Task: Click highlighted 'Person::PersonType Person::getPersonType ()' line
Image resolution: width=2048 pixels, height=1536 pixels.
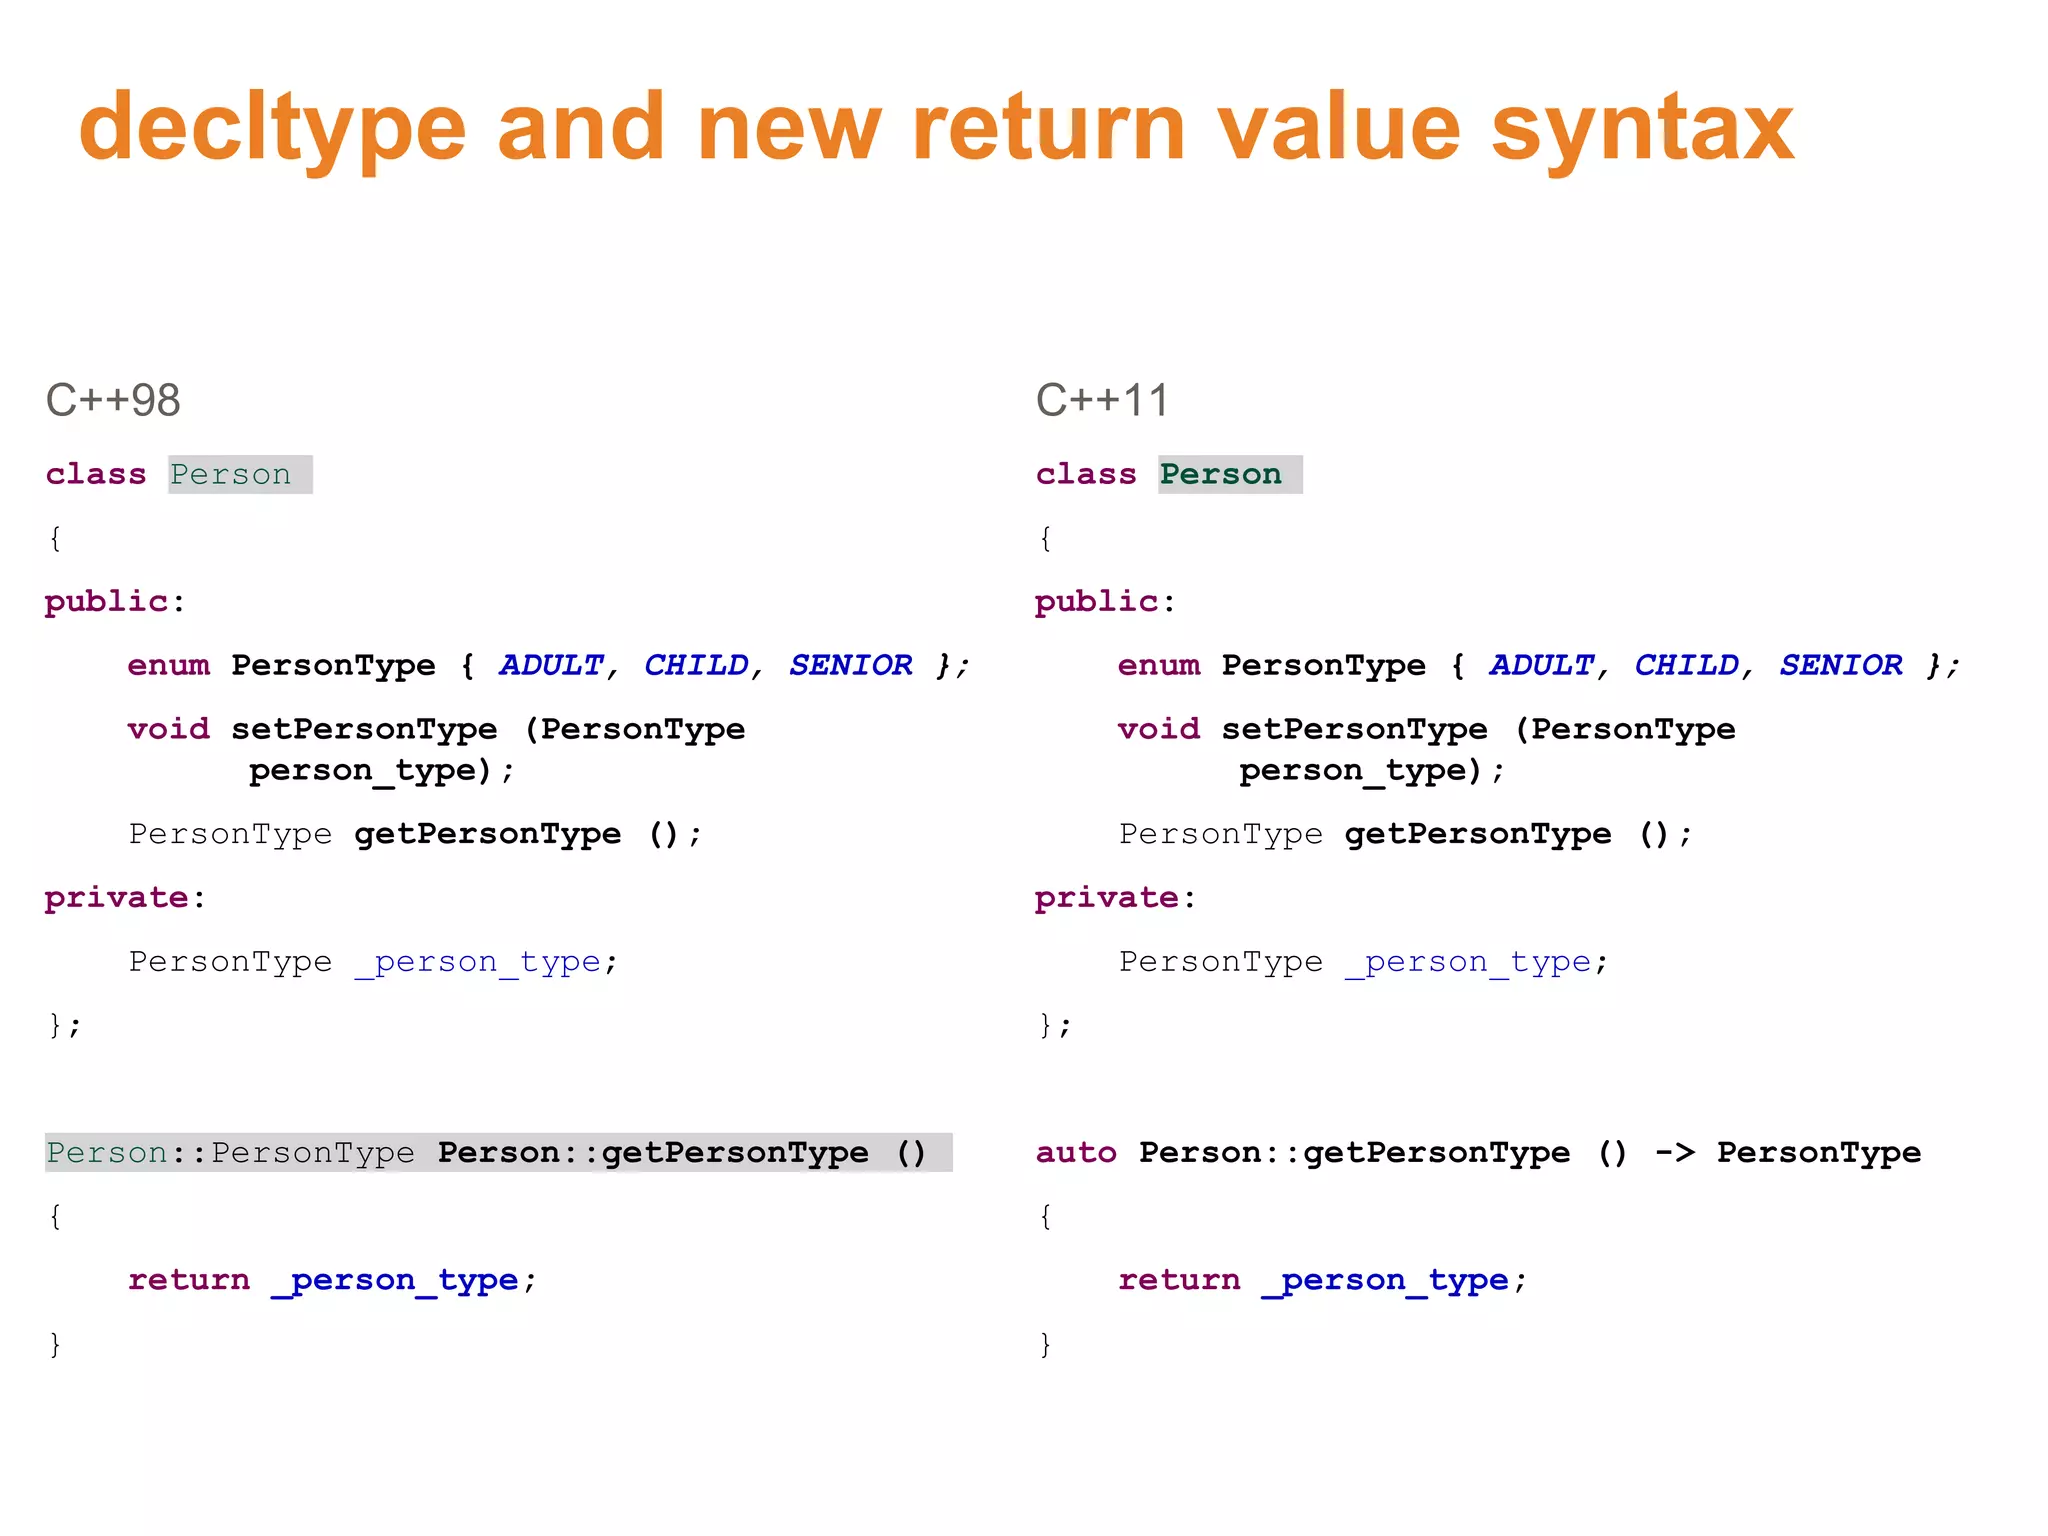Action: (498, 1153)
